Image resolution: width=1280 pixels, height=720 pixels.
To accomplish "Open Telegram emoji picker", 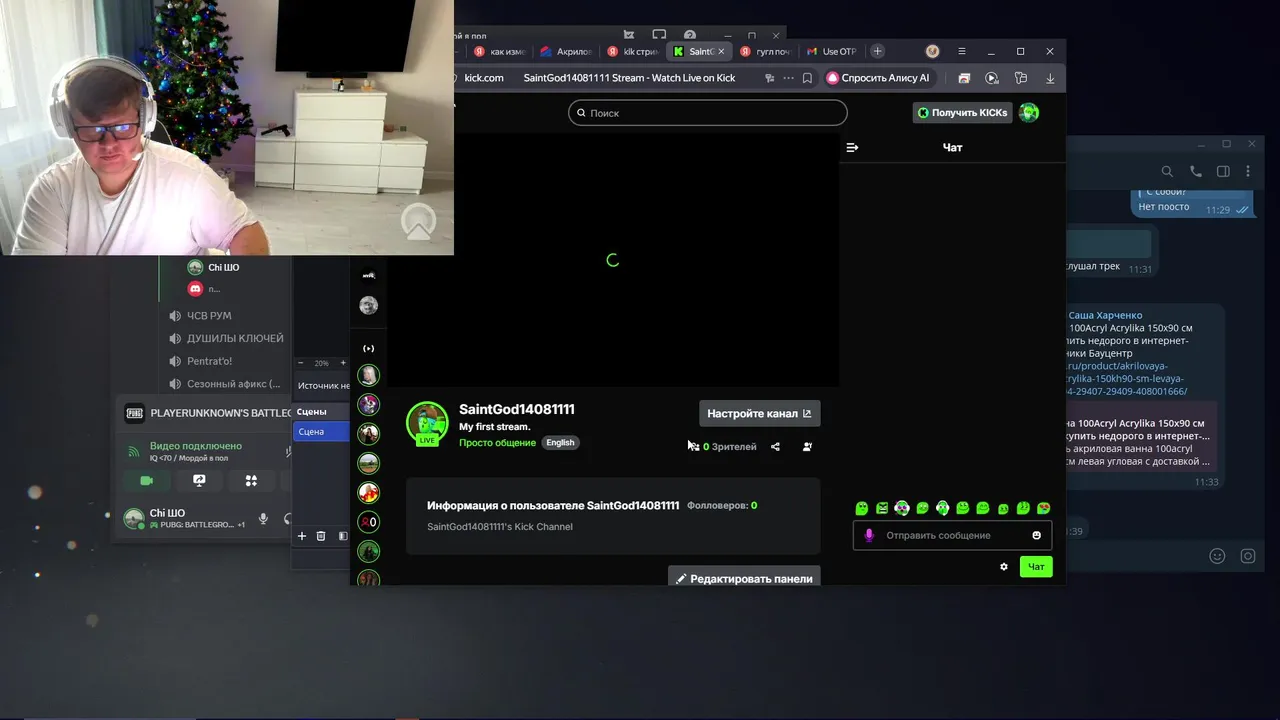I will click(x=1217, y=556).
